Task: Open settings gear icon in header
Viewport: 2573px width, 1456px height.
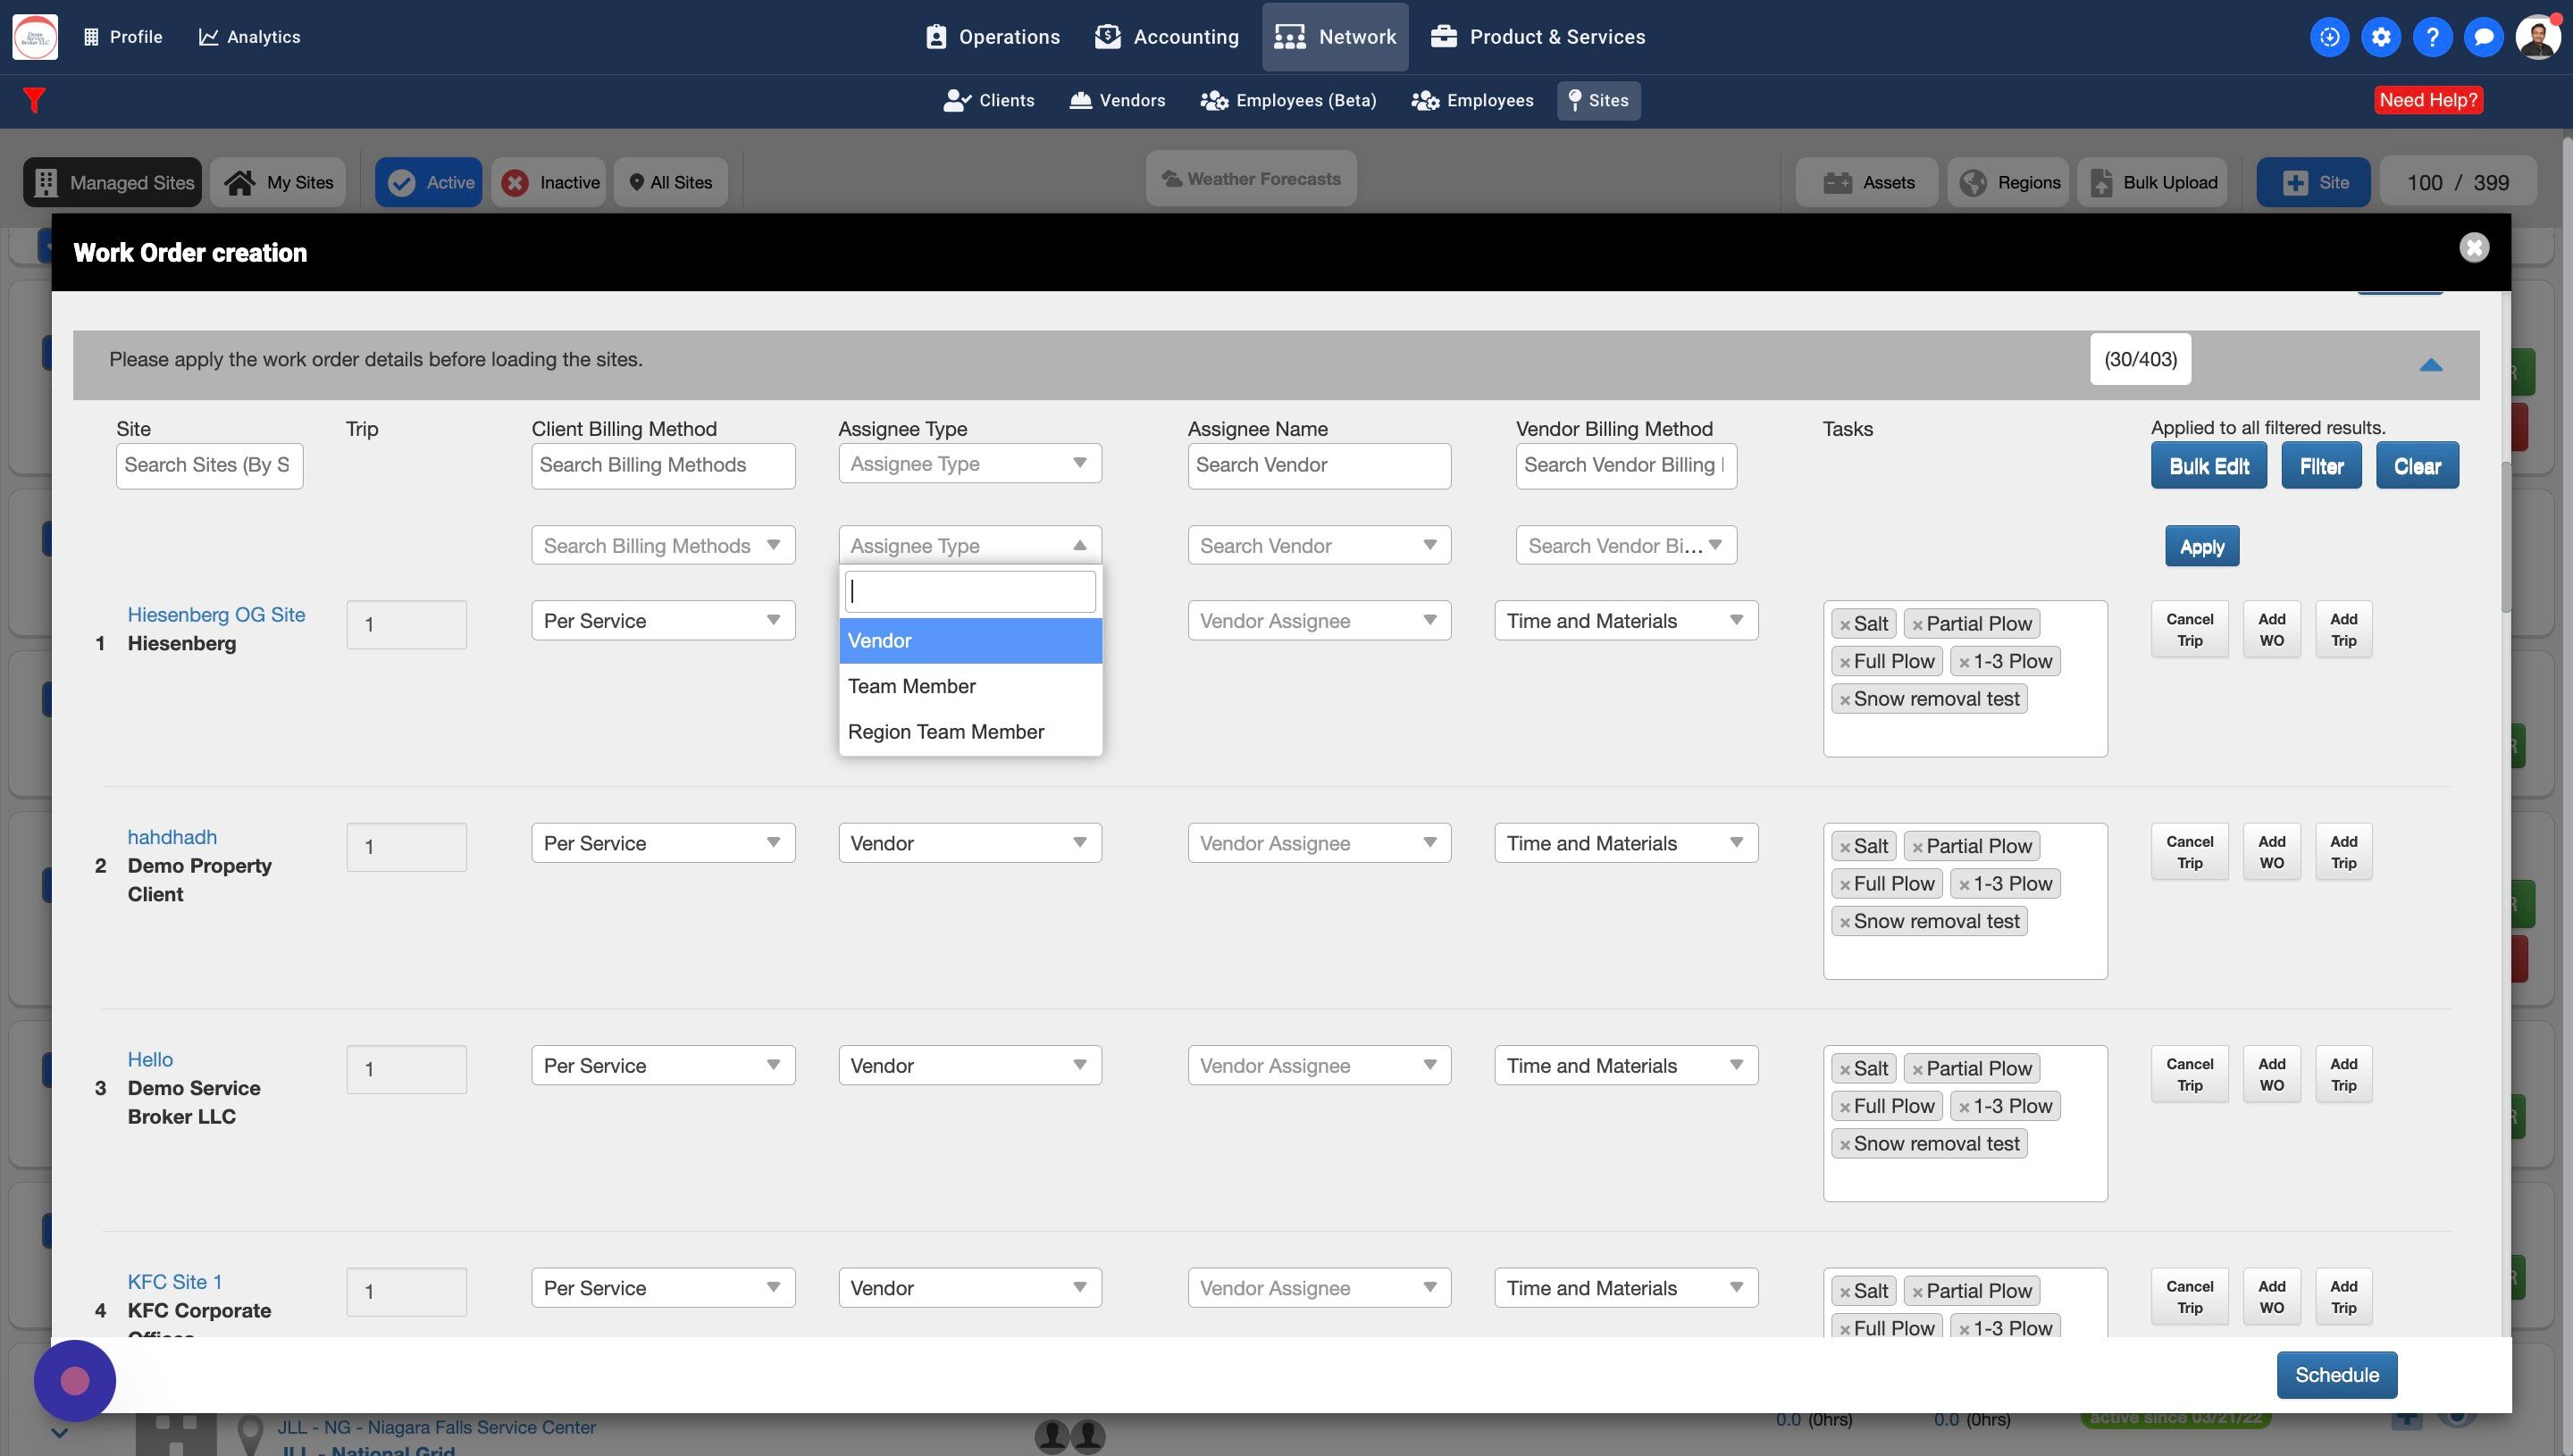Action: 2381,37
